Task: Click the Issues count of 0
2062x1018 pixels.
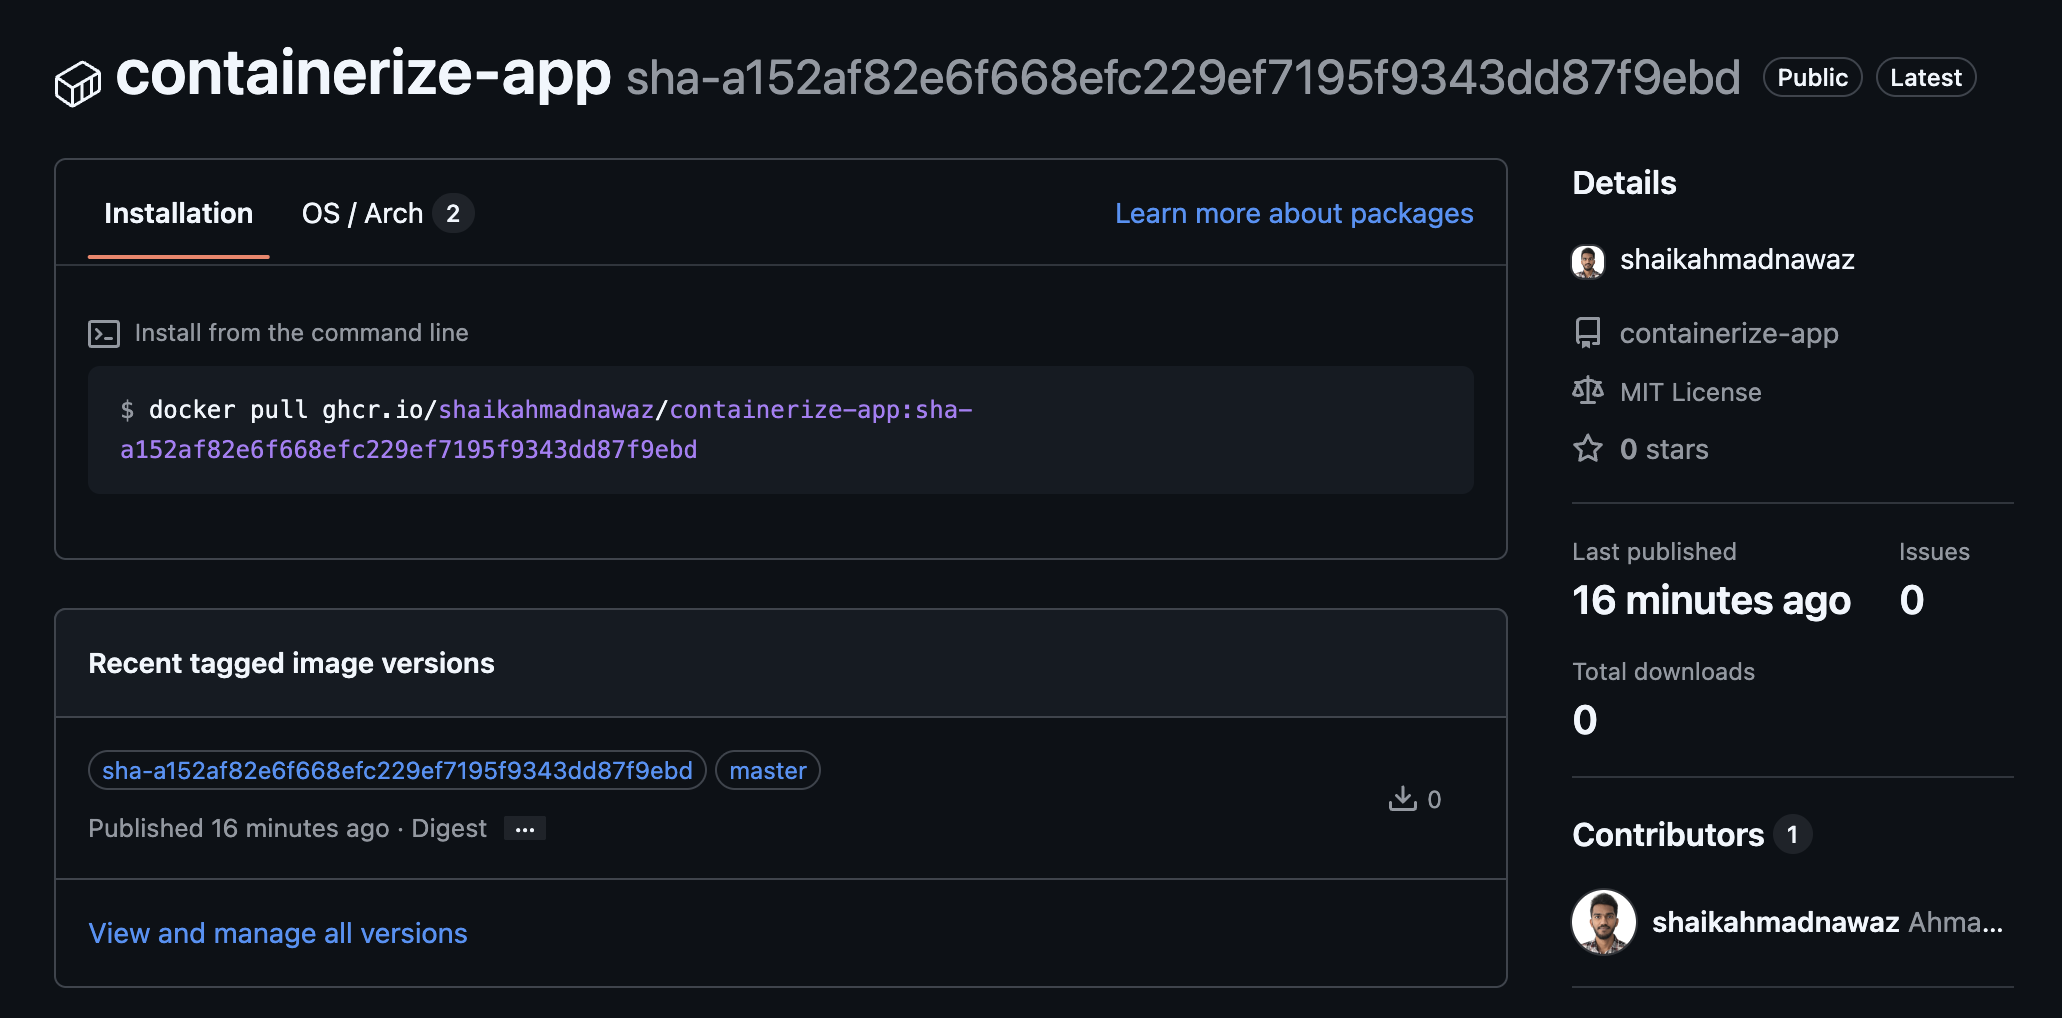Action: tap(1910, 599)
